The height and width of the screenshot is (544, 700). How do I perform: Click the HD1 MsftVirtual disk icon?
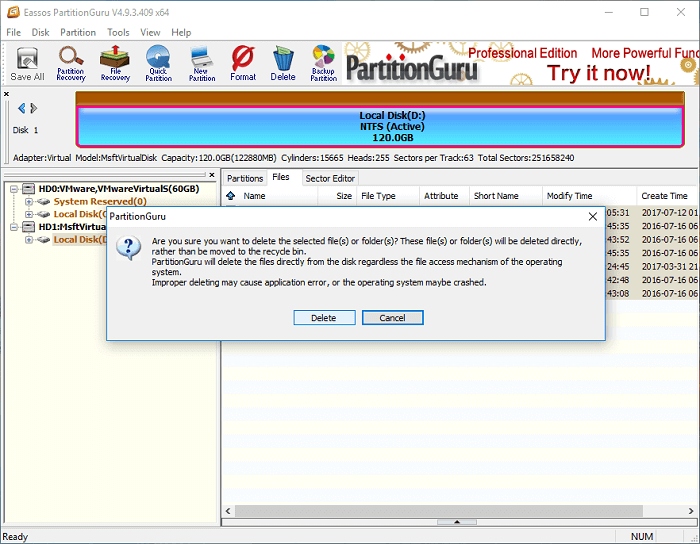tap(29, 227)
